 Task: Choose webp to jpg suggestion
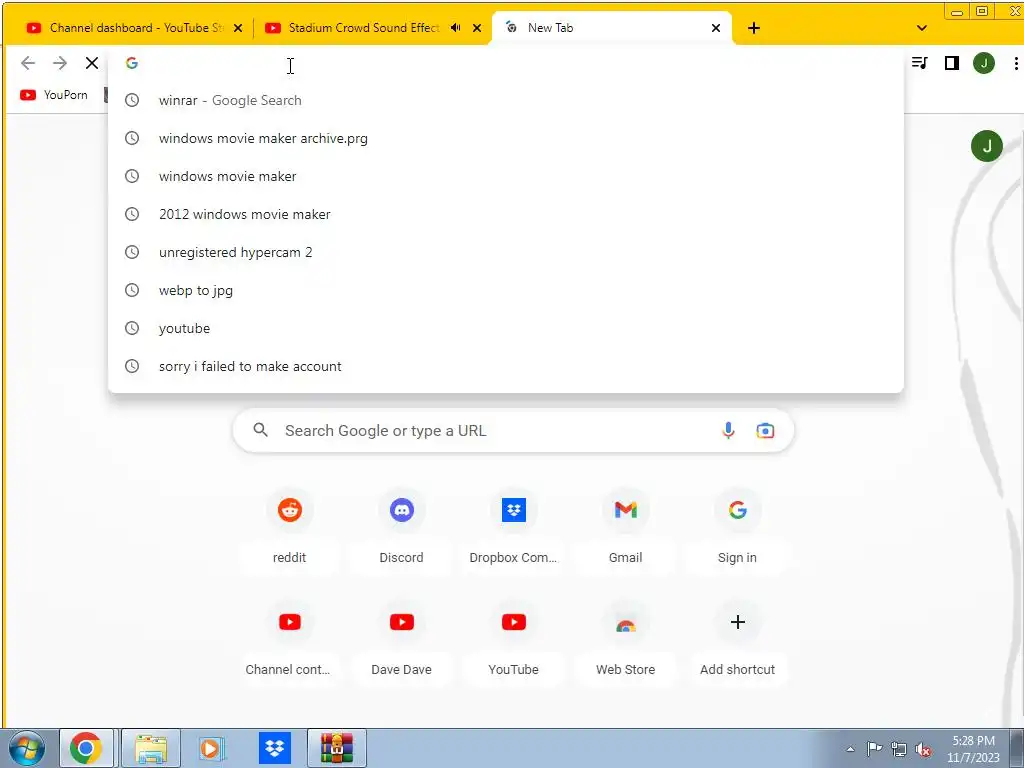505,290
